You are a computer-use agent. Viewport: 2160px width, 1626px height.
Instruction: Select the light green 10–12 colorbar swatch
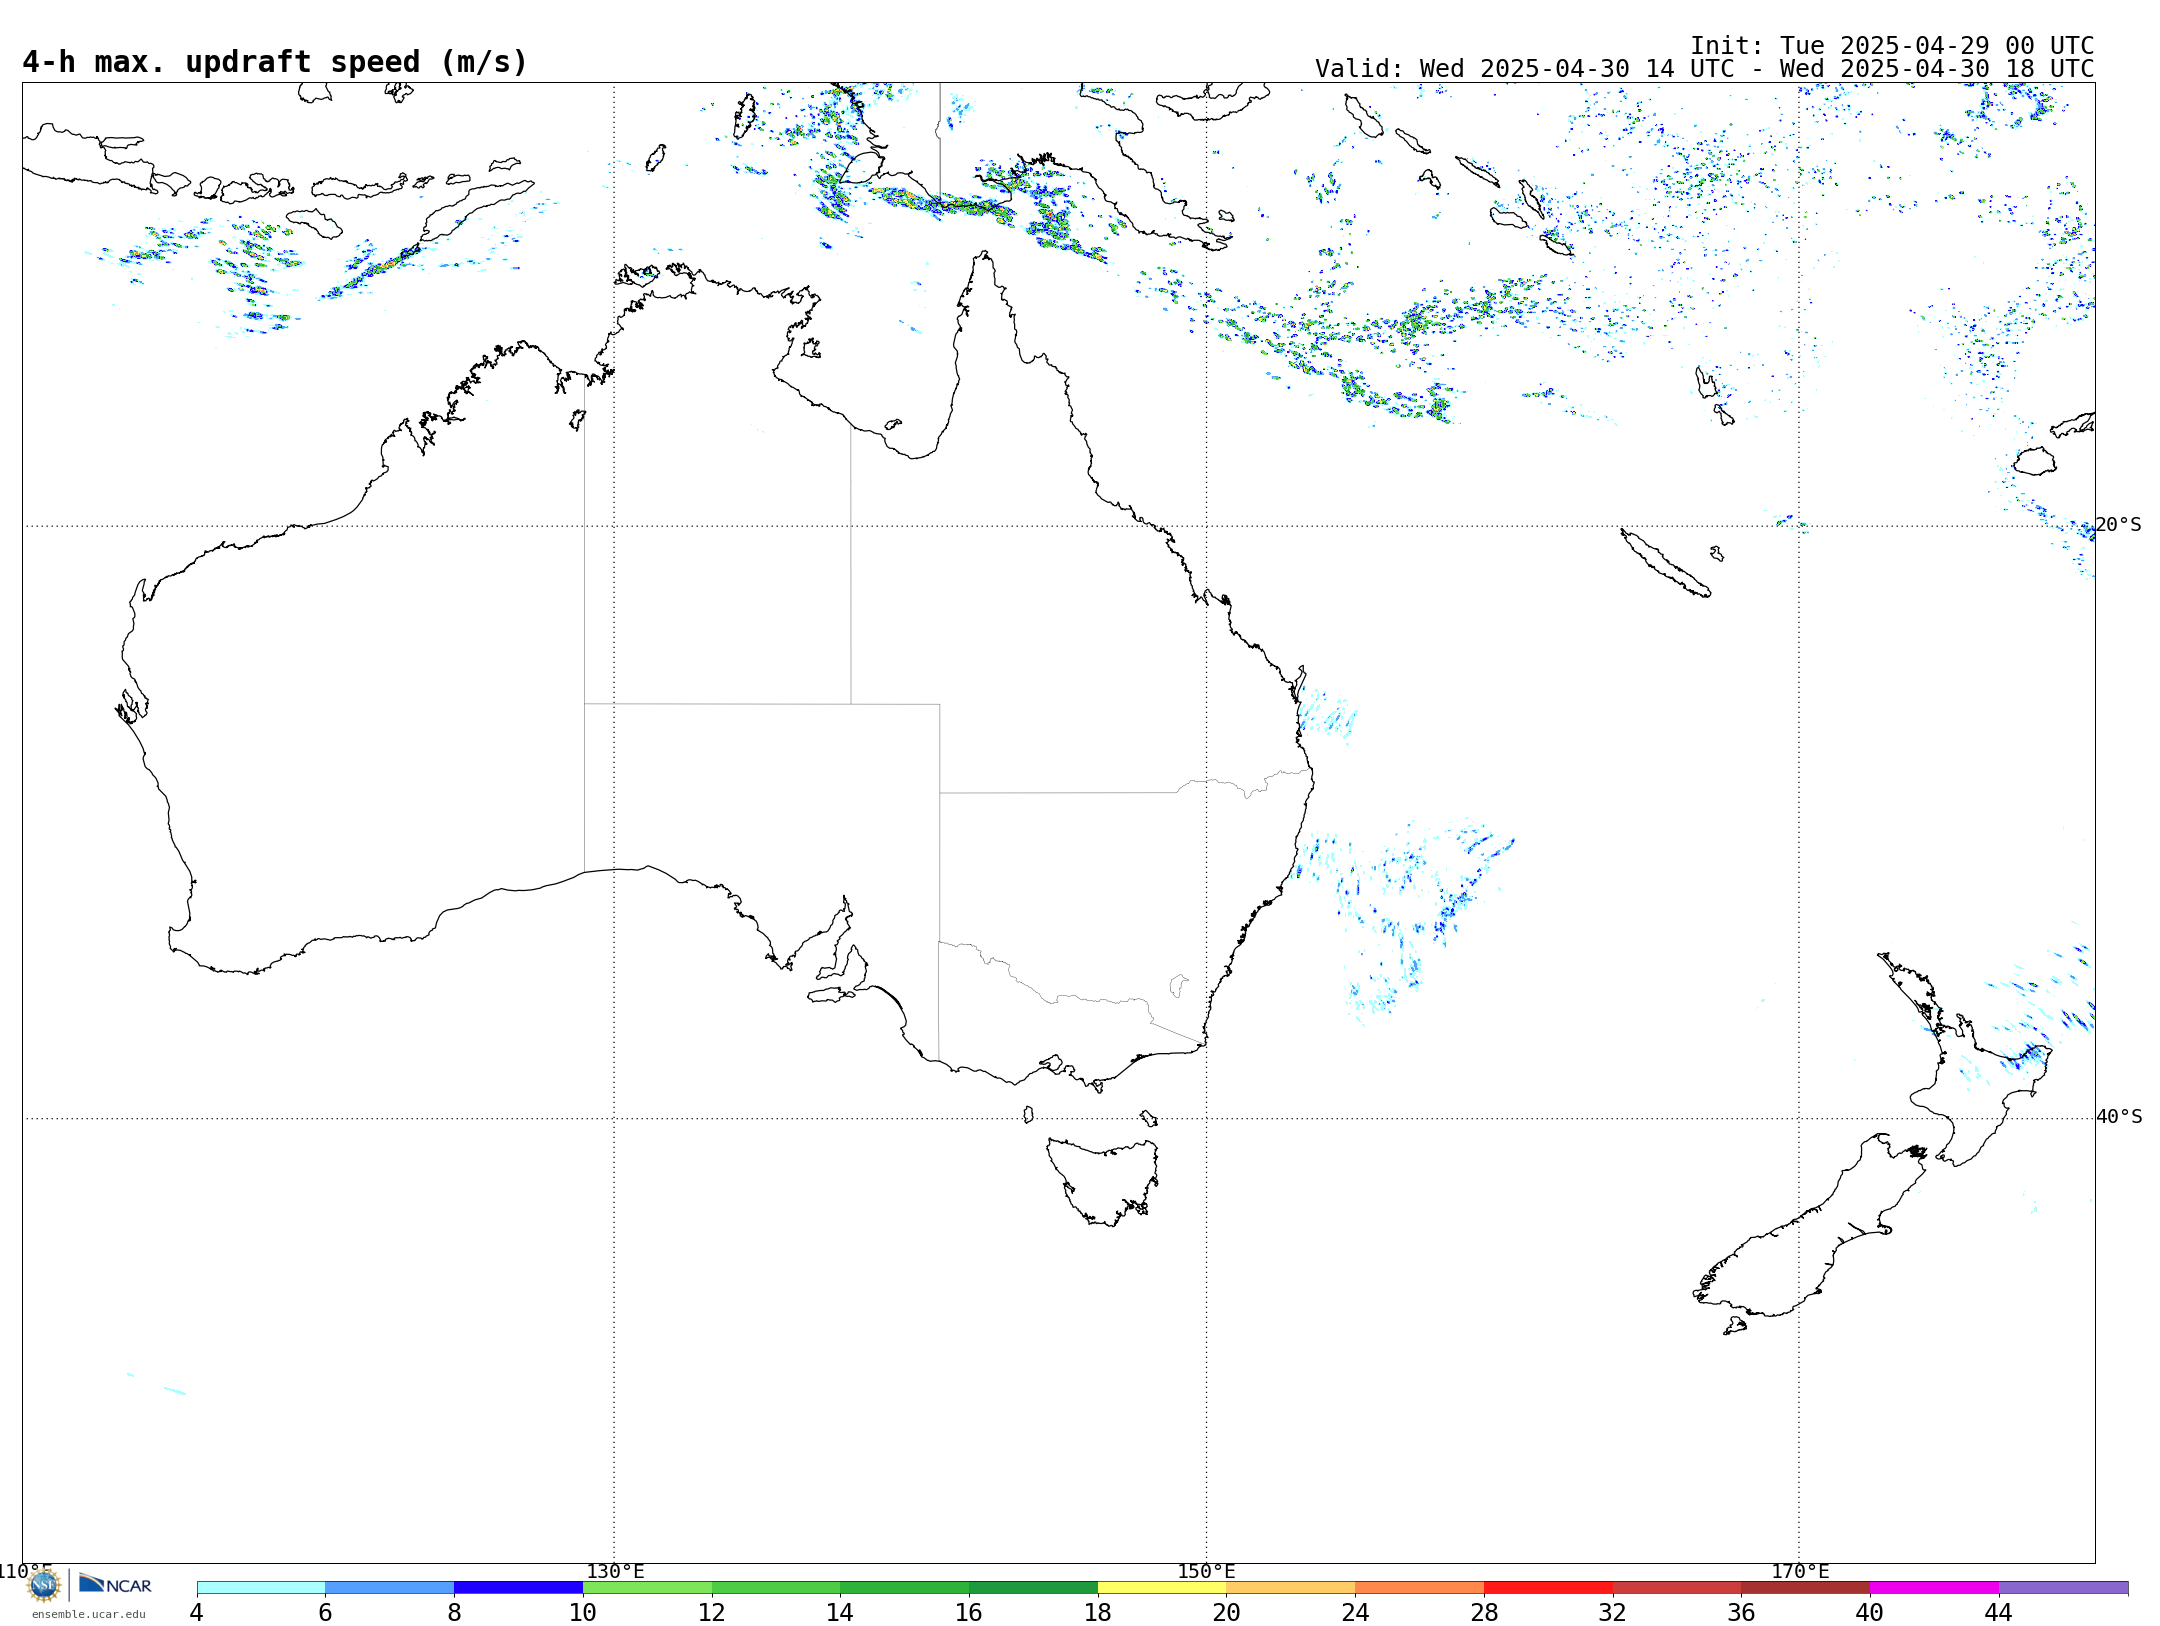pos(647,1588)
